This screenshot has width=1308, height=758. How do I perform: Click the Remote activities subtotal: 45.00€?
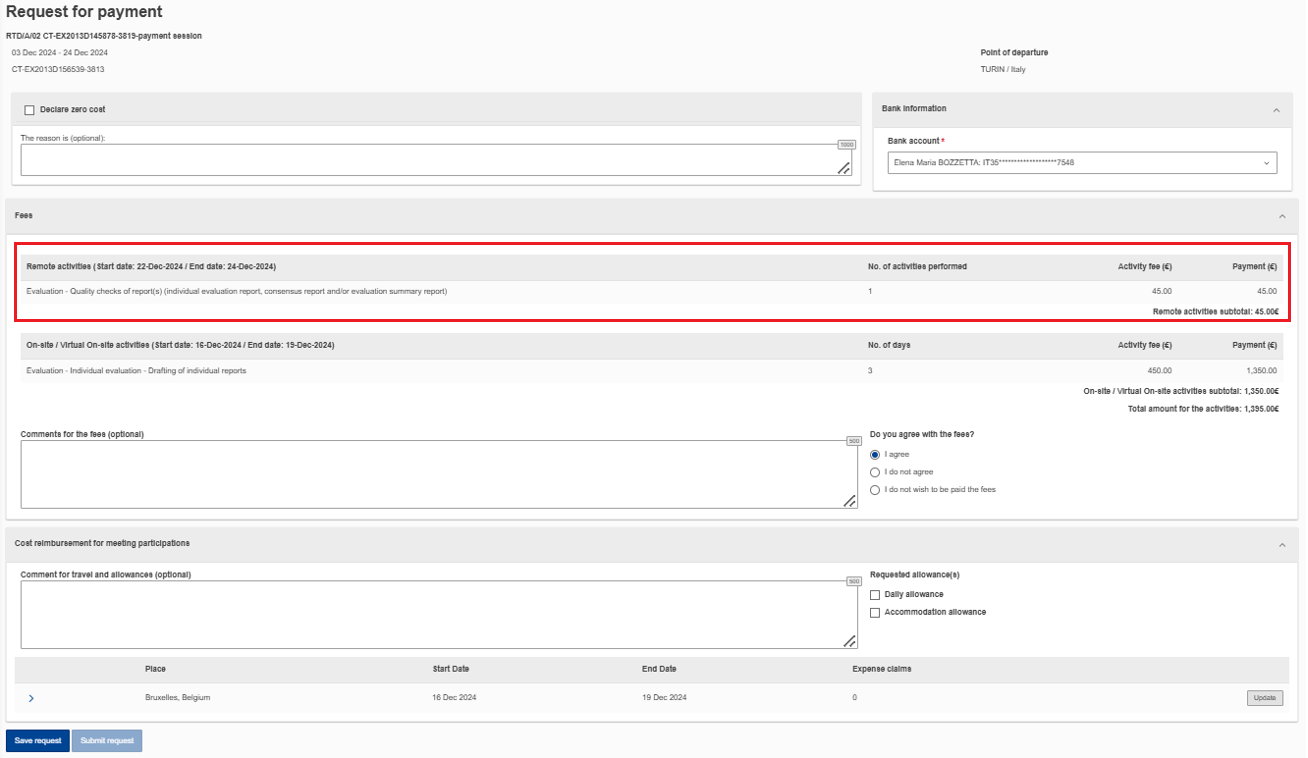1215,312
